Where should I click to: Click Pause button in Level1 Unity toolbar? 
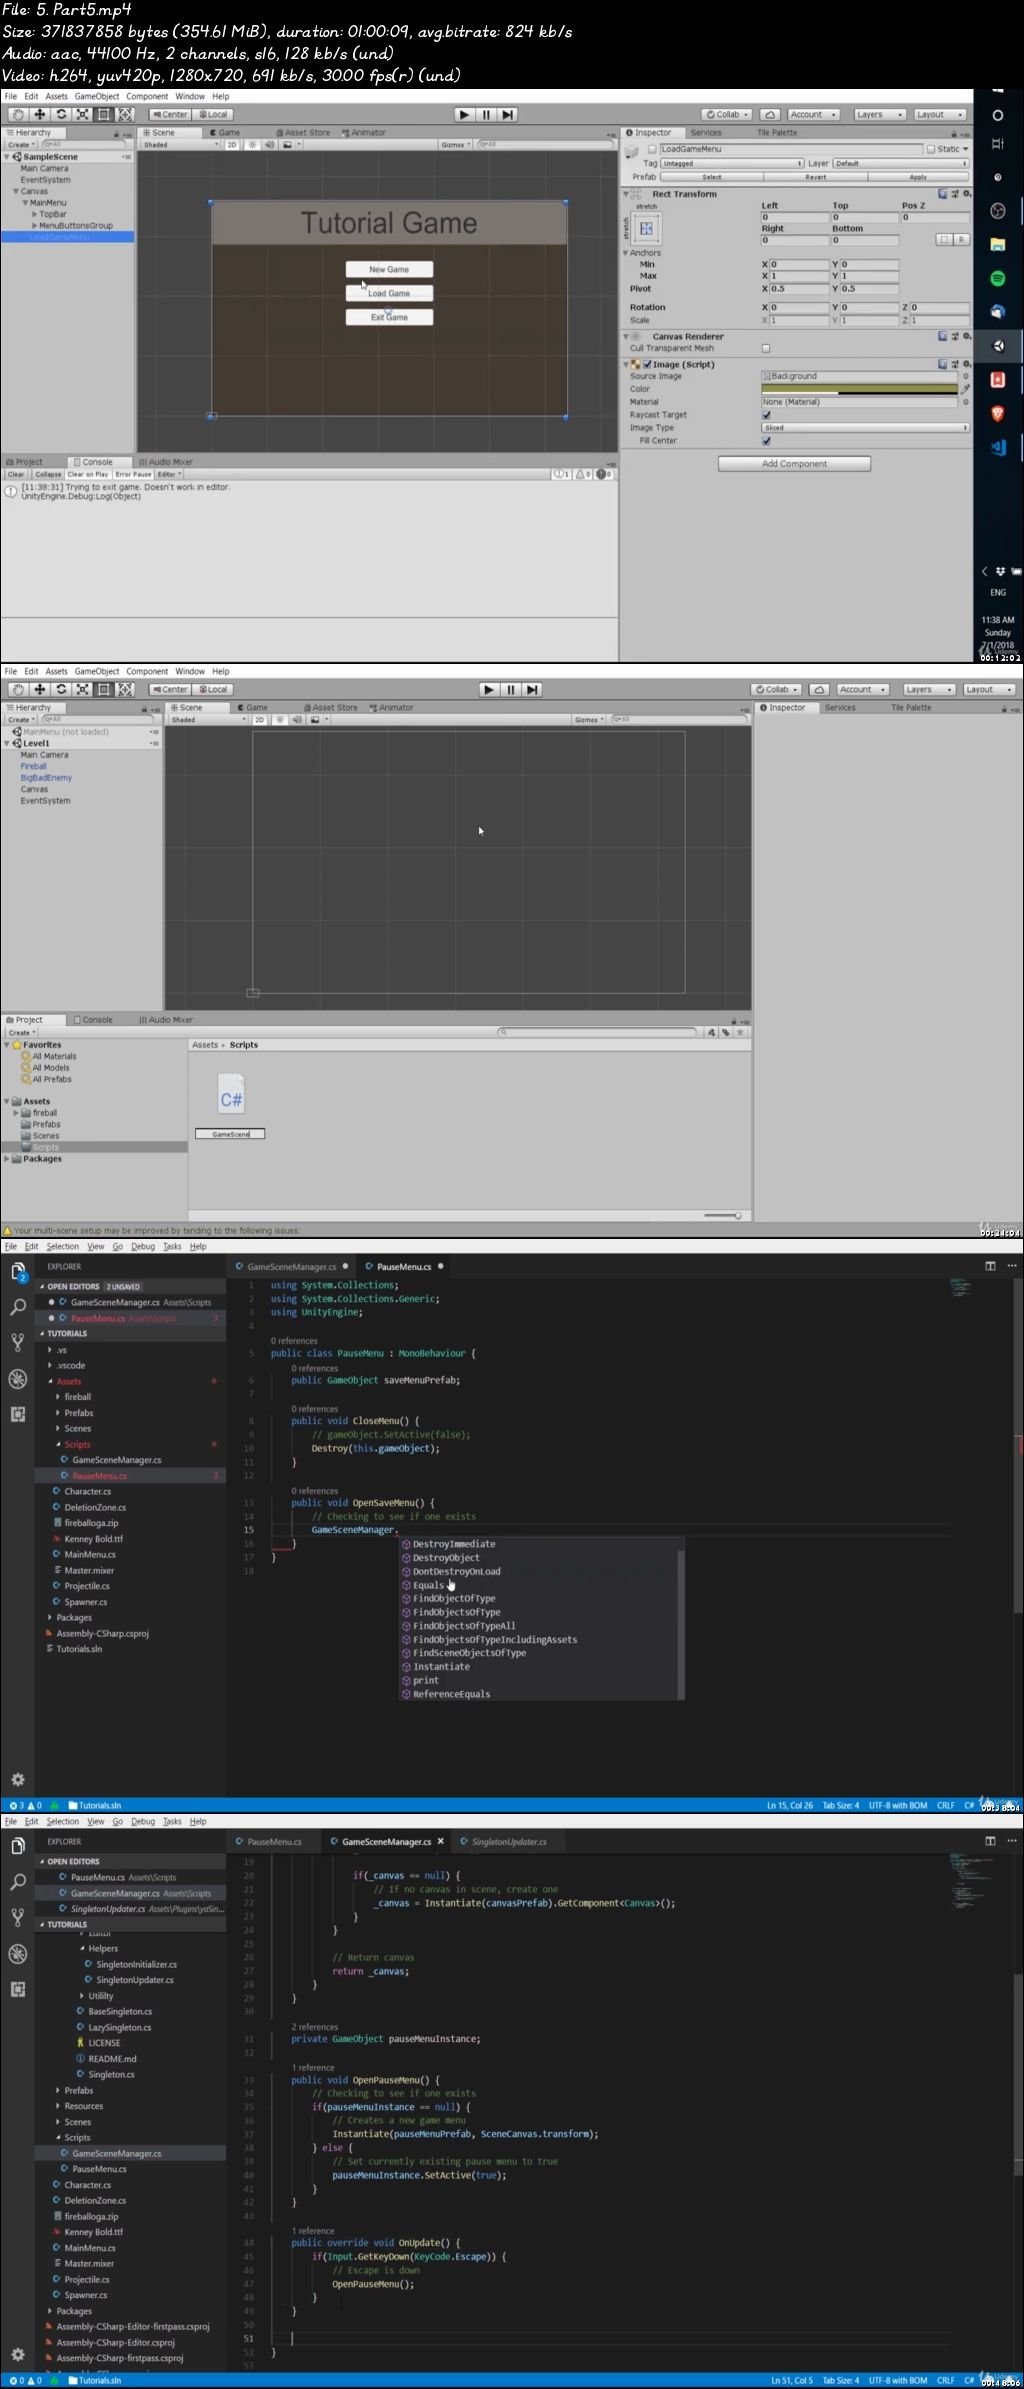click(x=510, y=689)
